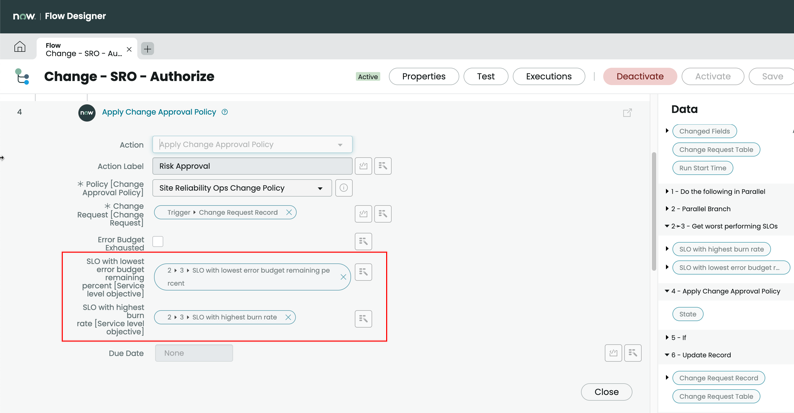Select the Changed Fields data pill
The image size is (794, 413).
coord(704,131)
